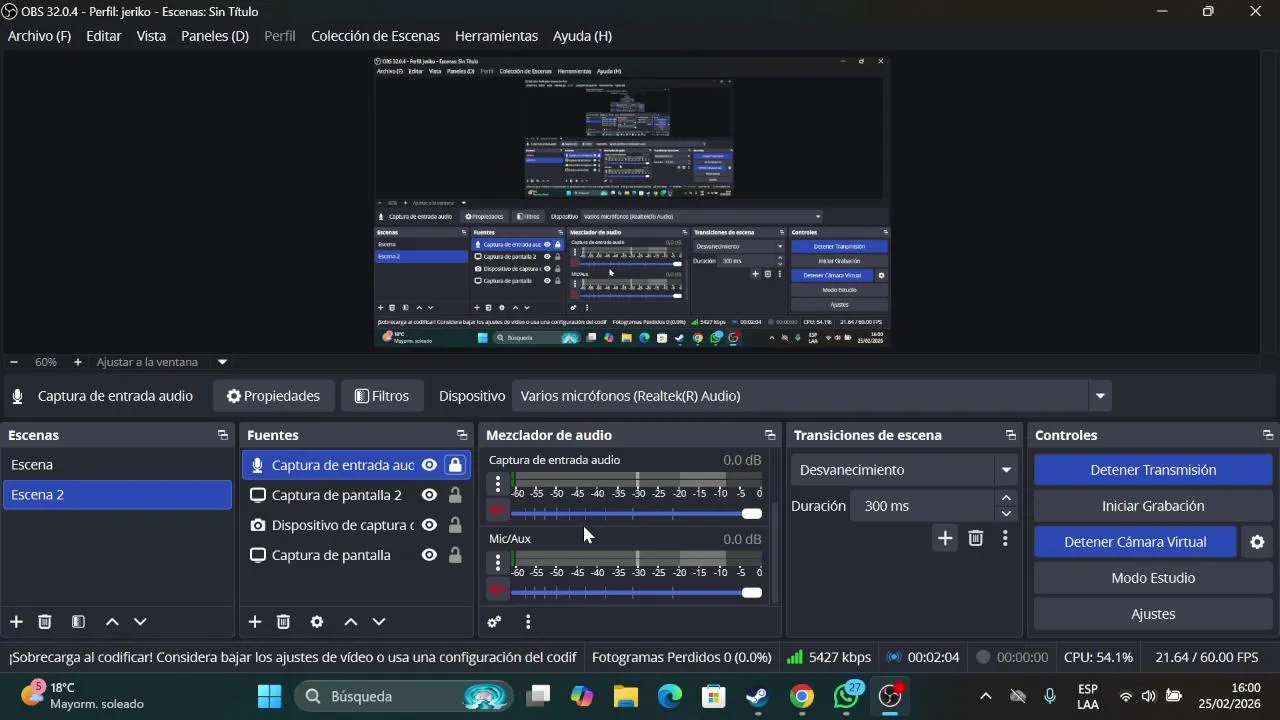Open Paneles menu
Viewport: 1280px width, 720px height.
click(215, 36)
